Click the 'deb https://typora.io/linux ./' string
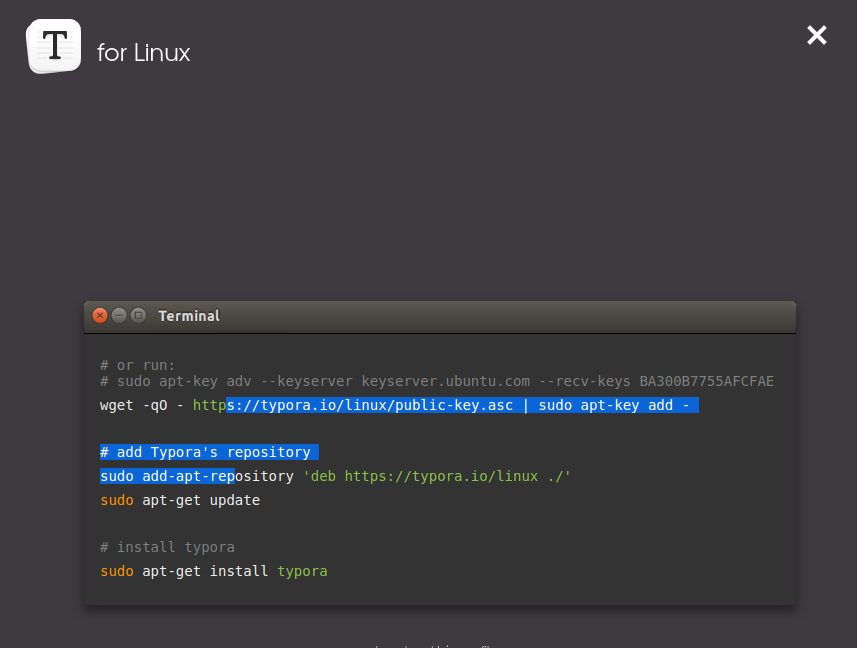 (437, 476)
